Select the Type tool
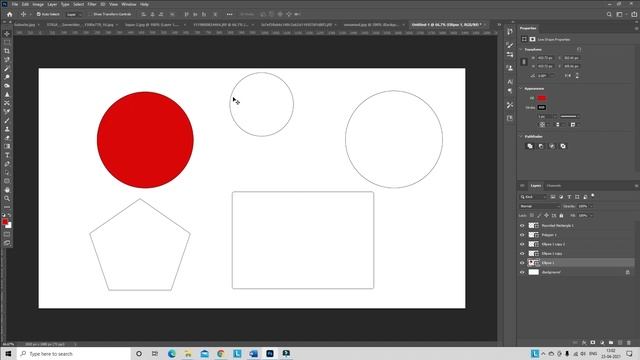Screen dimensions: 640x360 pyautogui.click(x=7, y=155)
